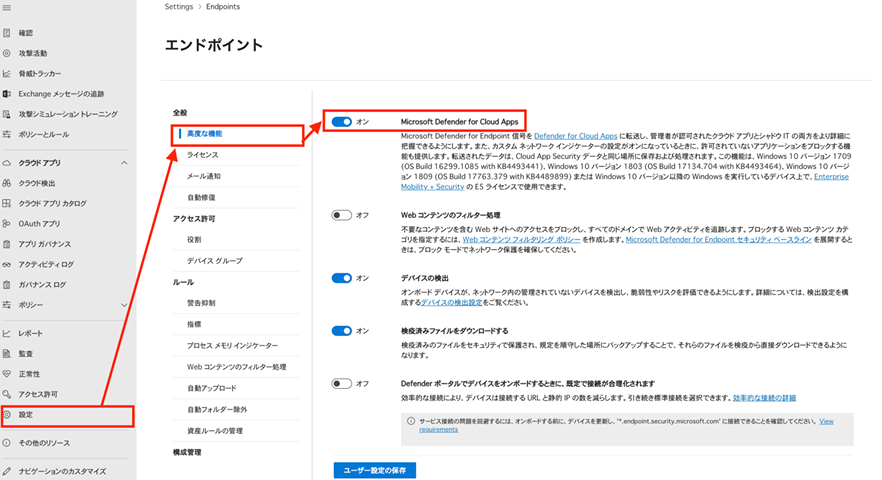The image size is (882, 480).
Task: Click the 正常性 heart icon
Action: pos(7,374)
